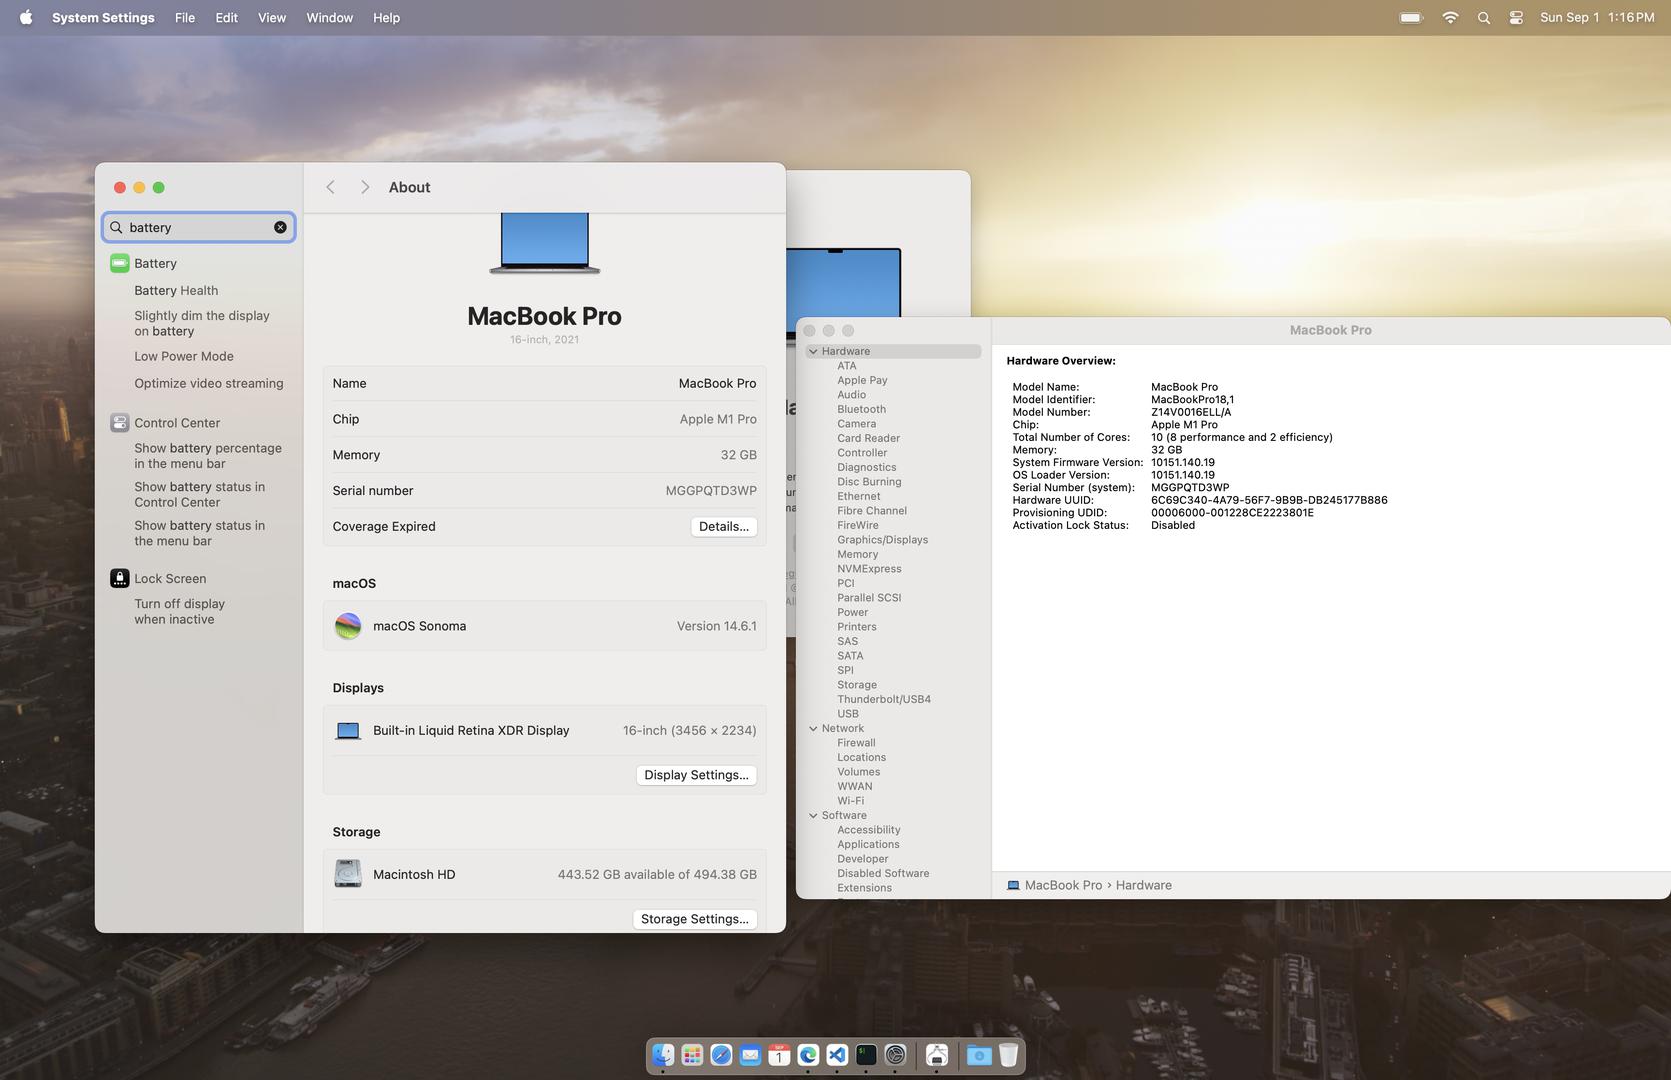Viewport: 1671px width, 1080px height.
Task: Select Low Power Mode search result
Action: [x=184, y=356]
